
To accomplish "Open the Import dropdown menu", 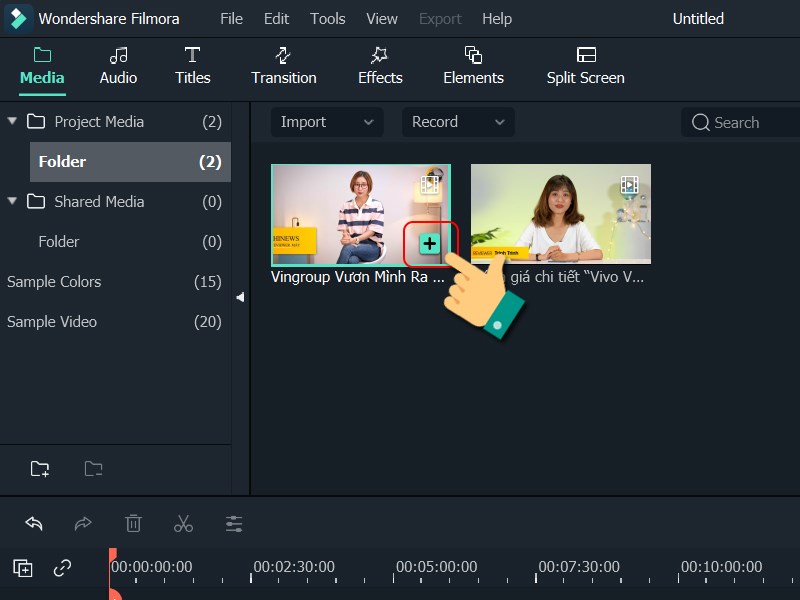I will [327, 122].
